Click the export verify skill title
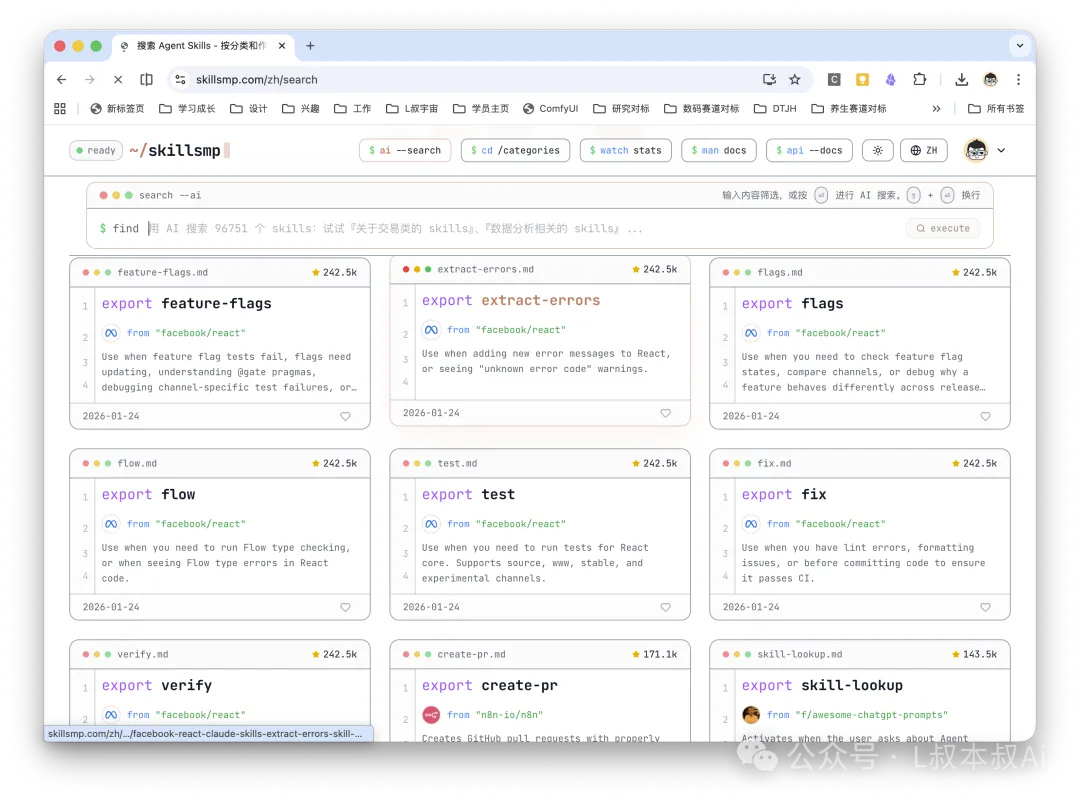The image size is (1080, 800). click(x=157, y=686)
